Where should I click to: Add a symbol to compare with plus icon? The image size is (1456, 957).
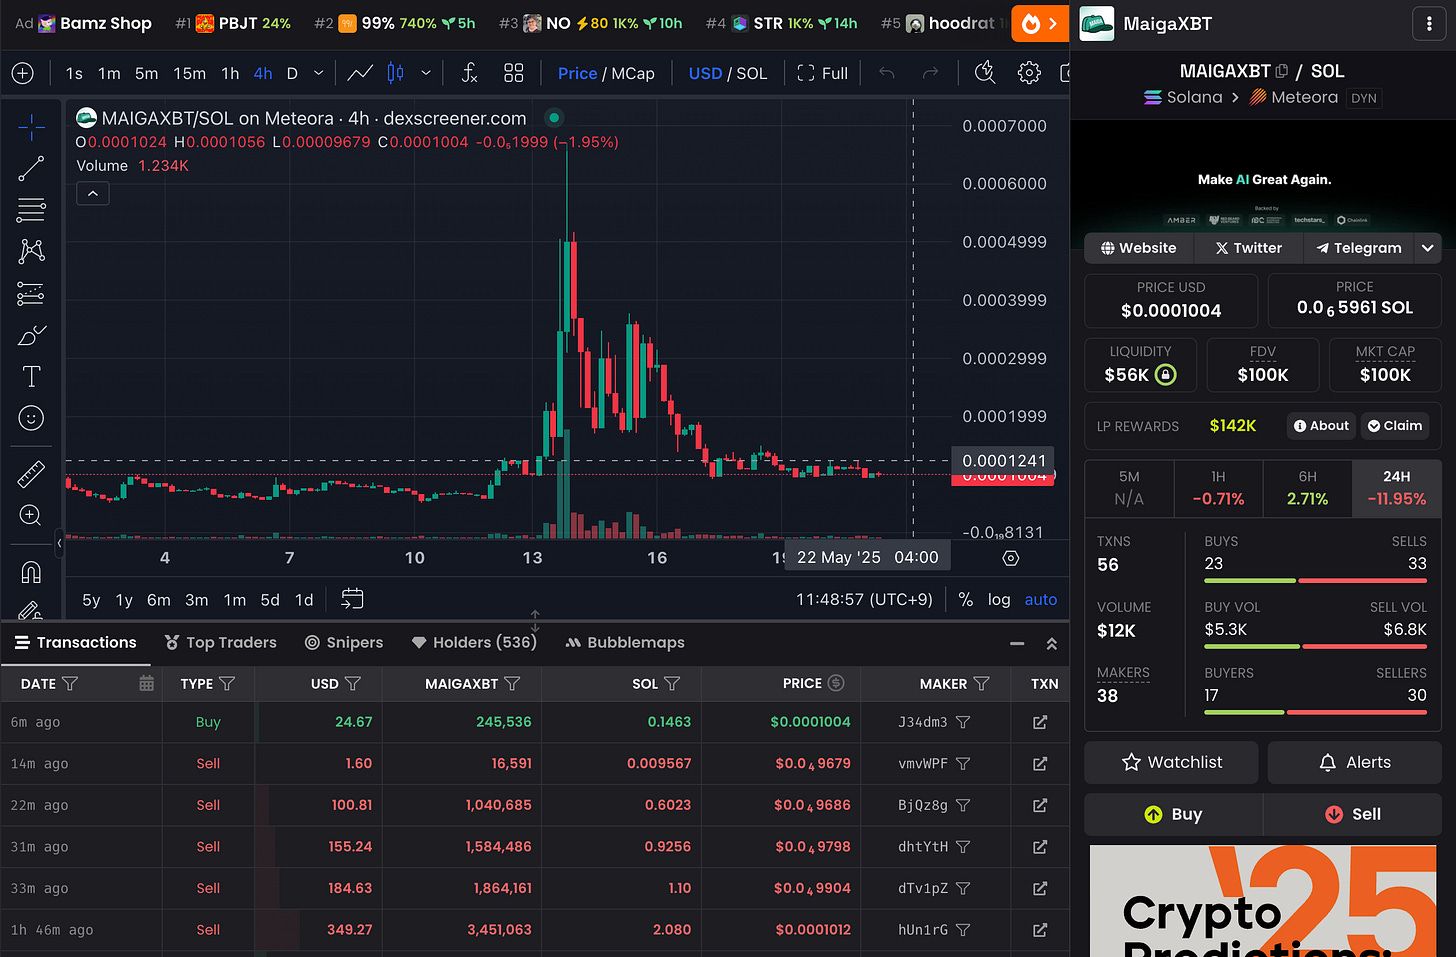[23, 73]
